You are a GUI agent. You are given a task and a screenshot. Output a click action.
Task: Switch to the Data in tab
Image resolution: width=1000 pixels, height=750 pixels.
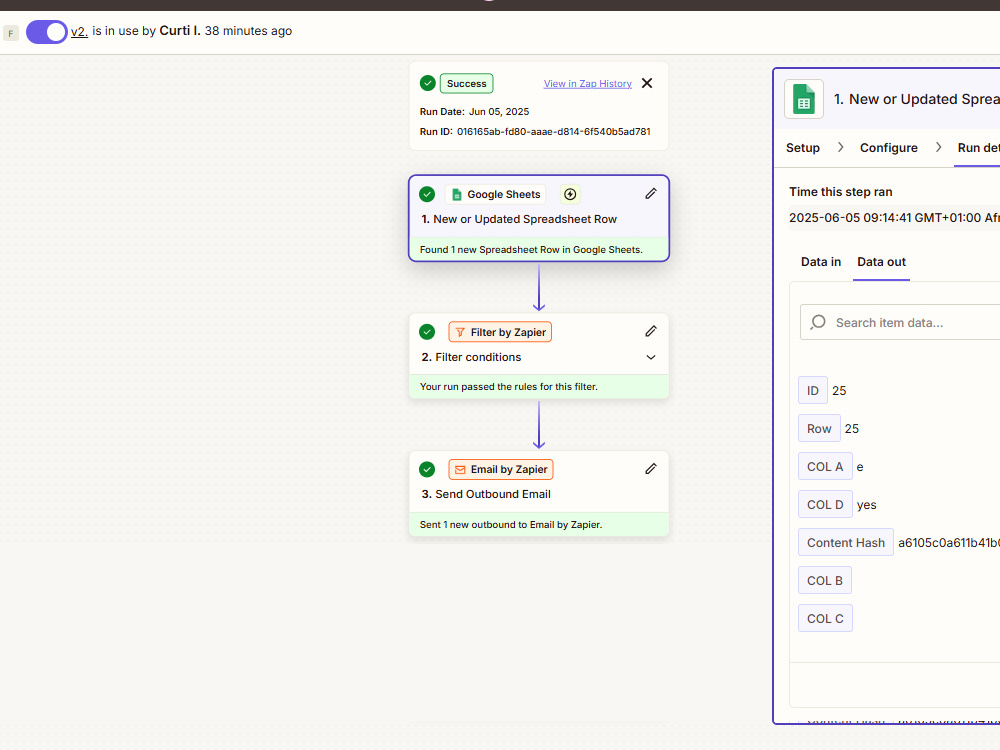(x=821, y=262)
